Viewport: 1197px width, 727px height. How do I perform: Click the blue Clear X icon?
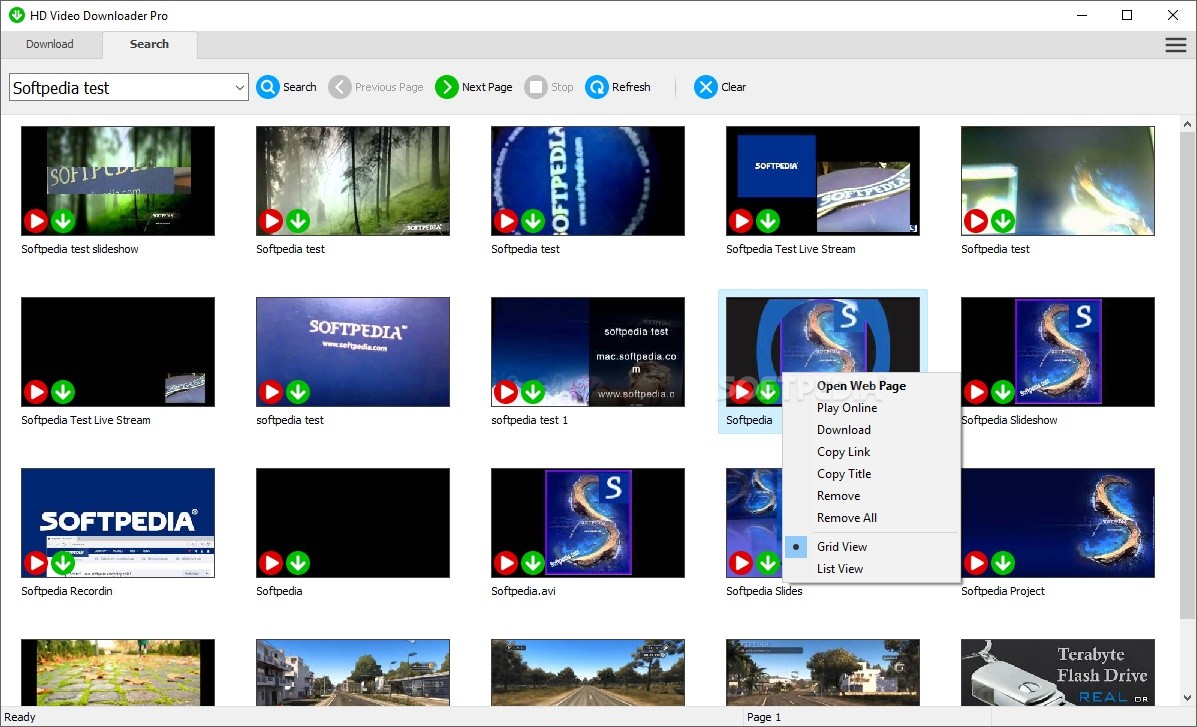click(706, 87)
